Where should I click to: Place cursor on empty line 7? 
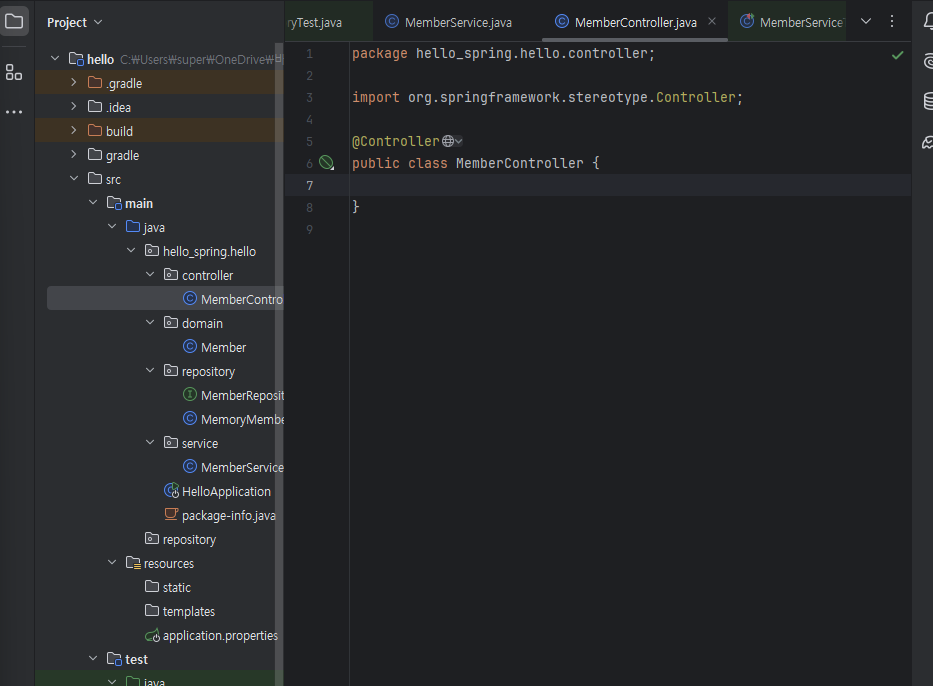click(631, 185)
